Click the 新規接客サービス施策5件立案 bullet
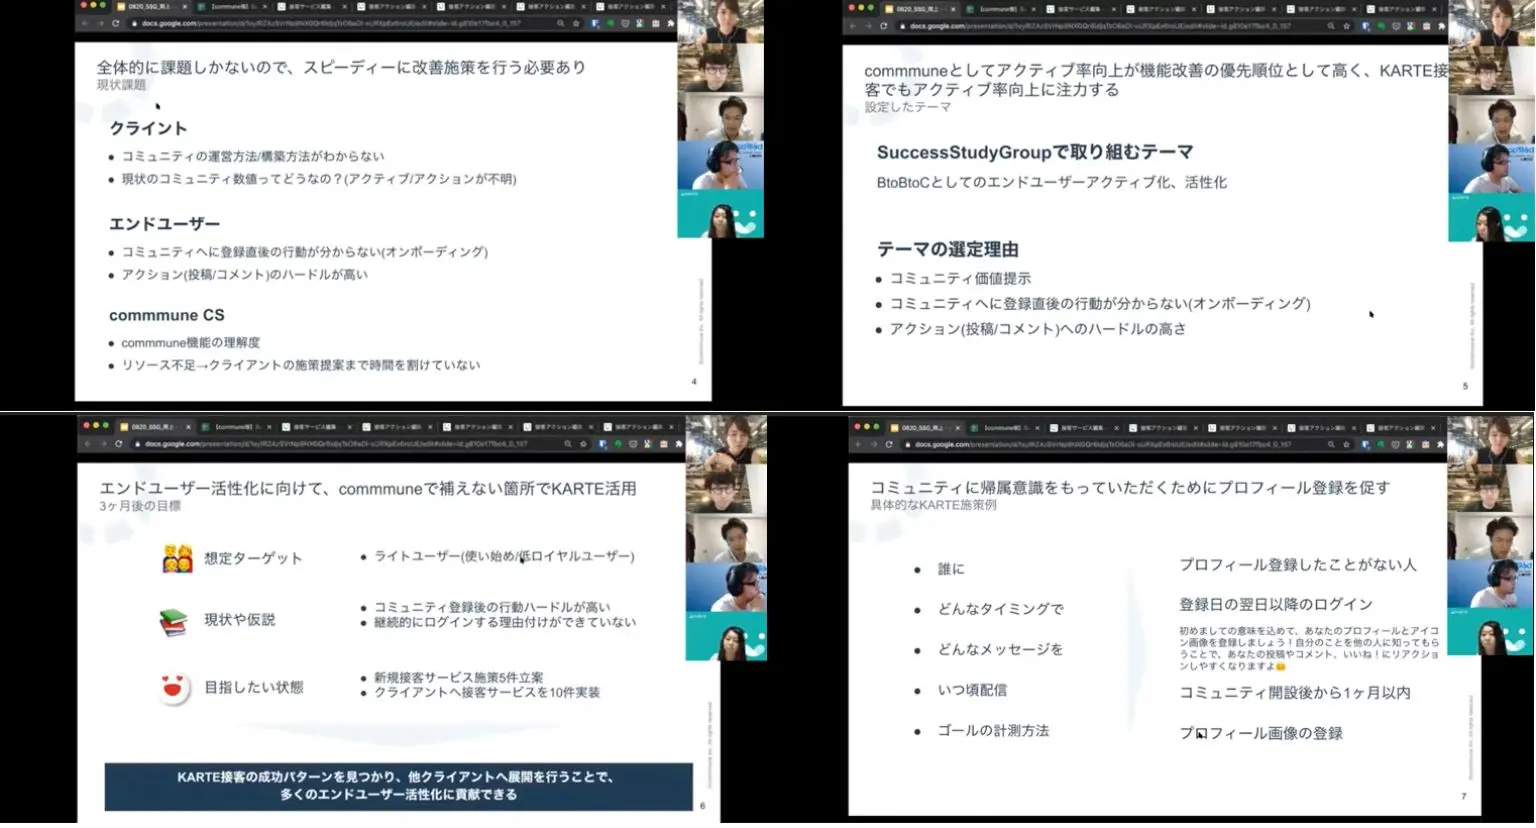Viewport: 1536px width, 828px height. point(459,677)
